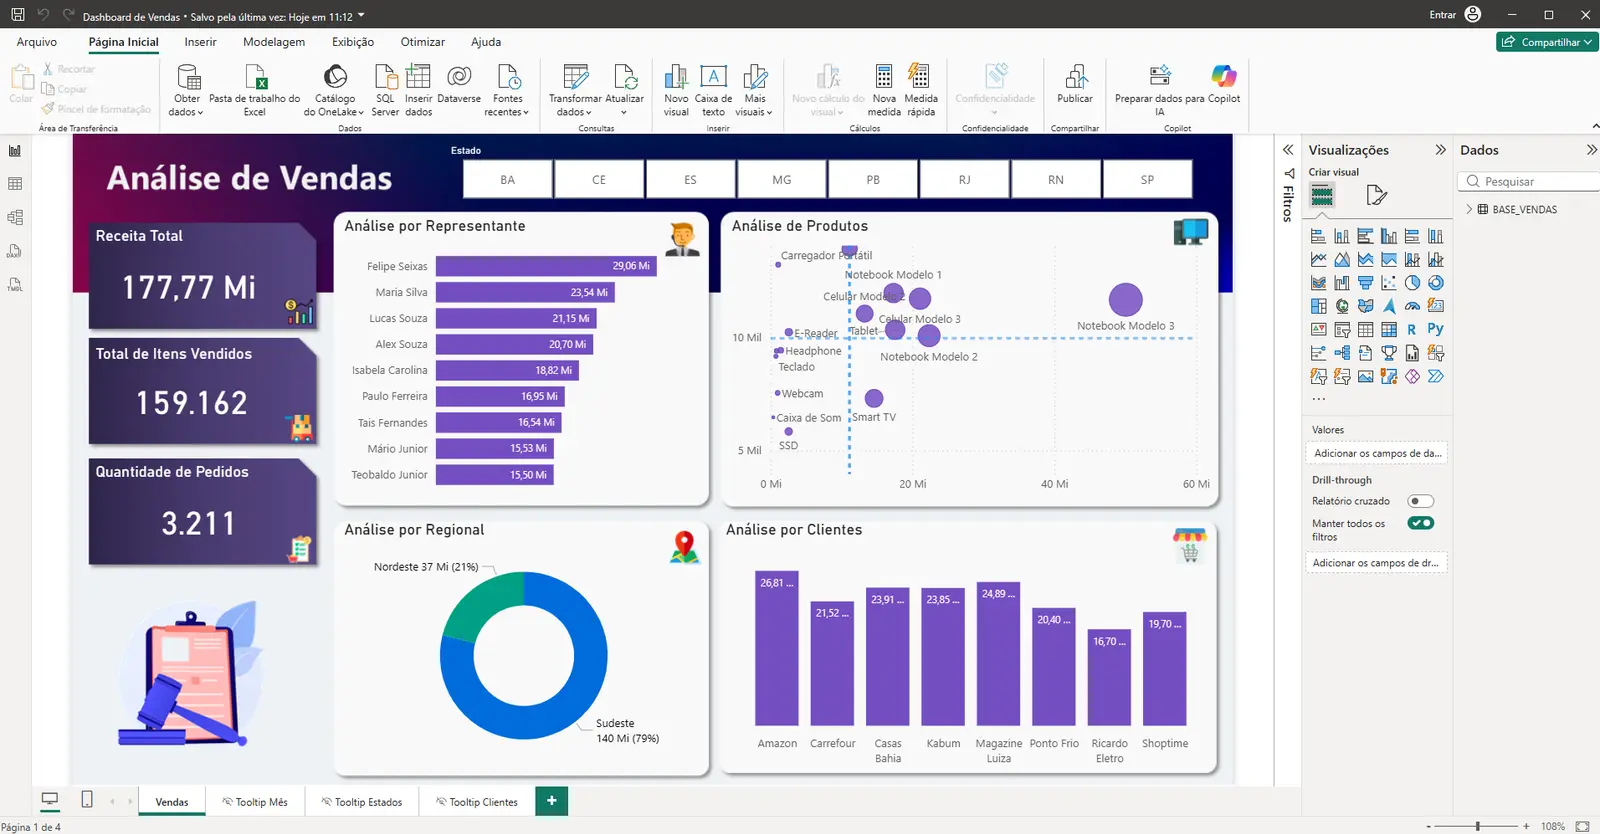1600x834 pixels.
Task: Click the zoom slider handle
Action: pos(1477,826)
